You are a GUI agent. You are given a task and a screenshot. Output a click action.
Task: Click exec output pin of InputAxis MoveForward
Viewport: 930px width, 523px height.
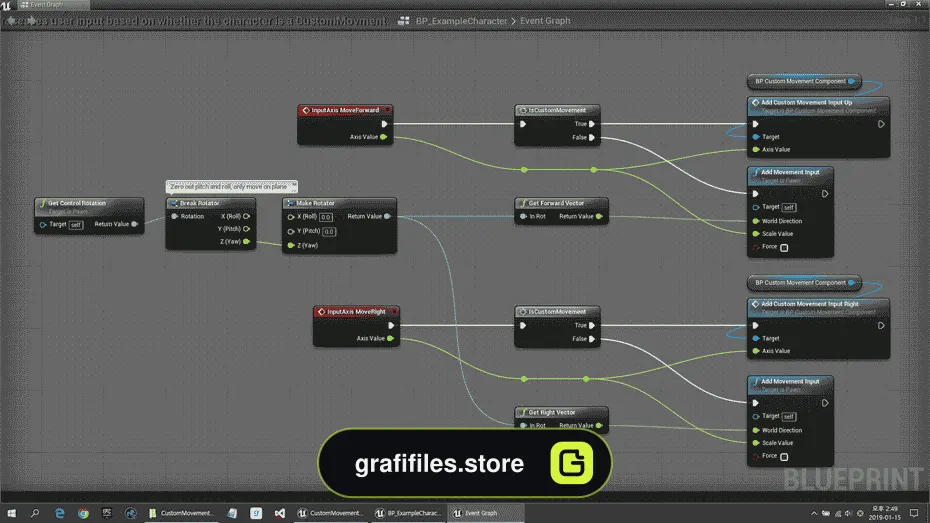click(x=384, y=124)
